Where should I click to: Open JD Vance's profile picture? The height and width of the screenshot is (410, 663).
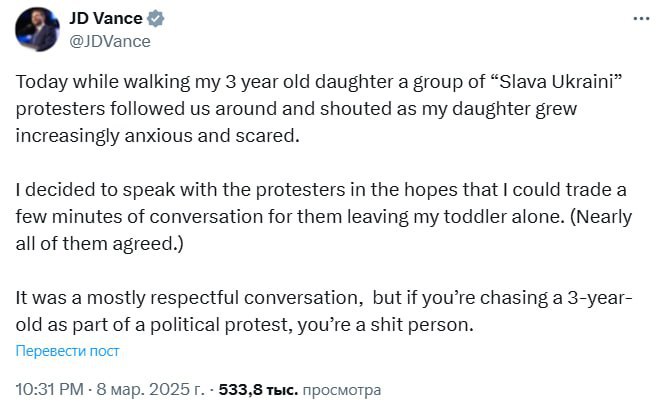[36, 28]
